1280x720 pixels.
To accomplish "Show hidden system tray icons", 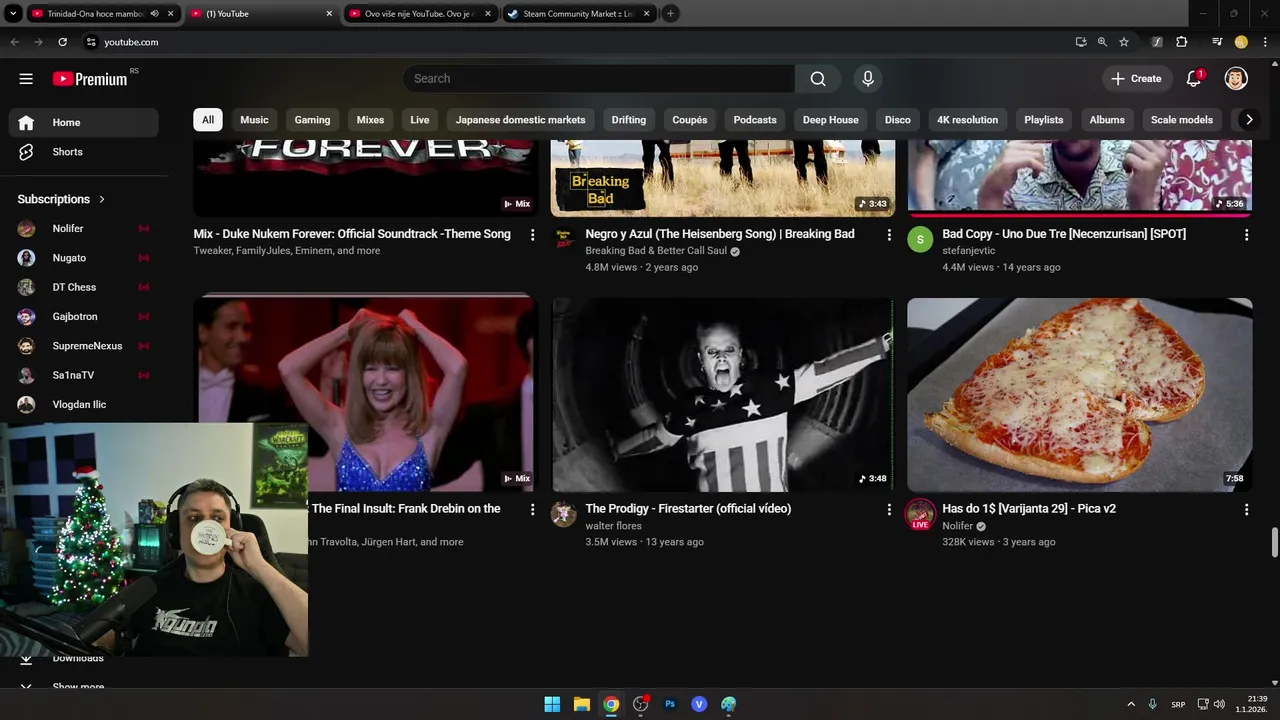I will [x=1131, y=704].
